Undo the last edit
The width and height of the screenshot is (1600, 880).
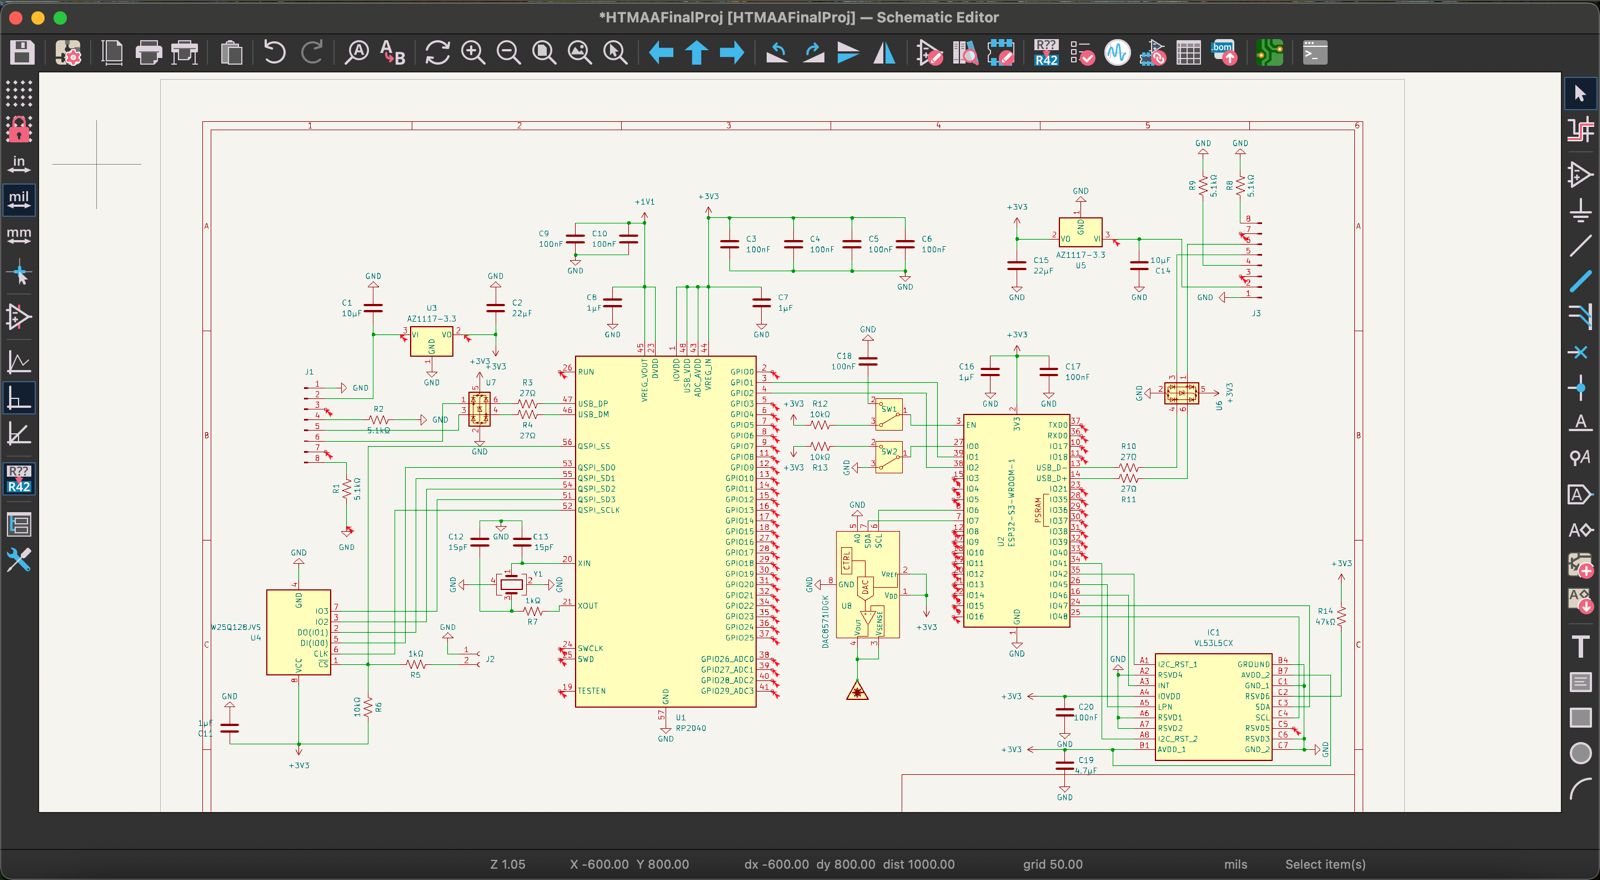[274, 53]
